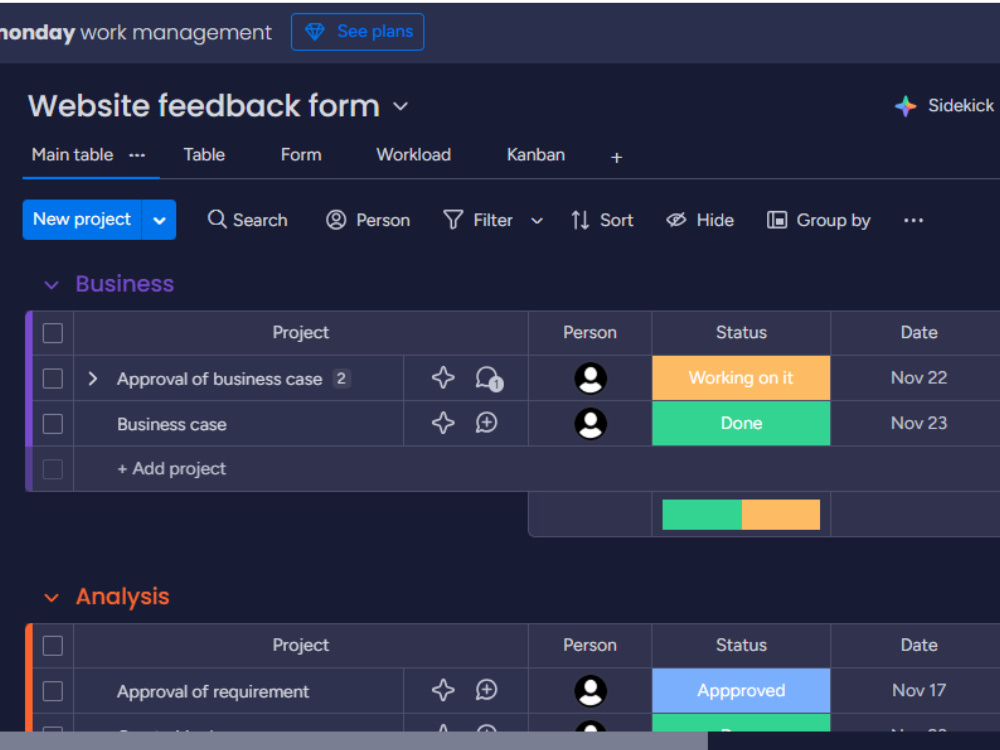Image resolution: width=1000 pixels, height=750 pixels.
Task: Switch to the Kanban tab
Action: 536,155
